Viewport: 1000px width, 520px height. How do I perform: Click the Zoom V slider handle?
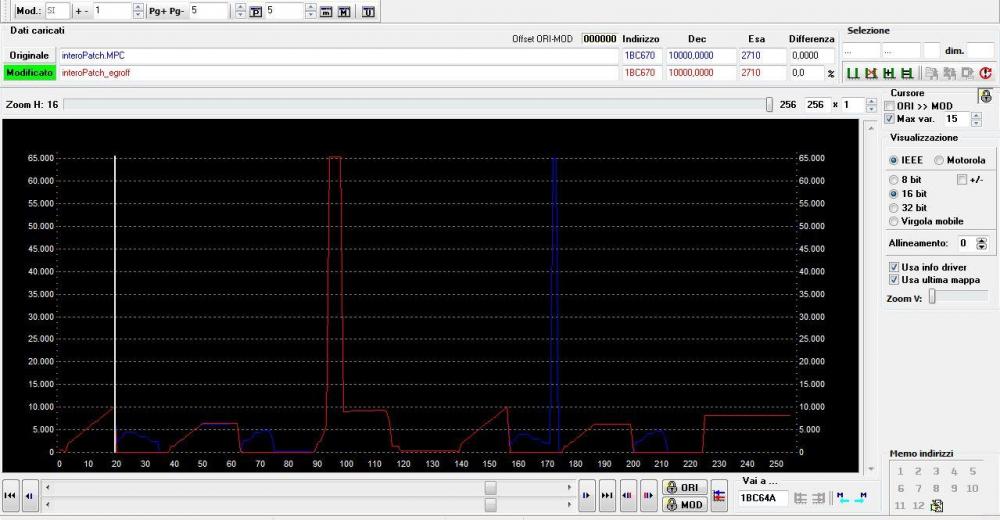[932, 296]
